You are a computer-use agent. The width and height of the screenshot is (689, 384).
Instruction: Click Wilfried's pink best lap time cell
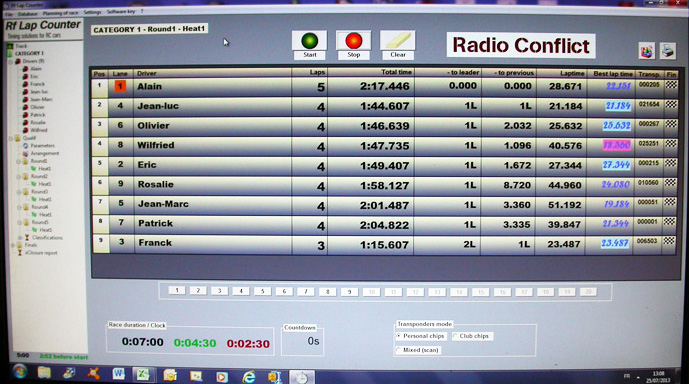point(616,145)
